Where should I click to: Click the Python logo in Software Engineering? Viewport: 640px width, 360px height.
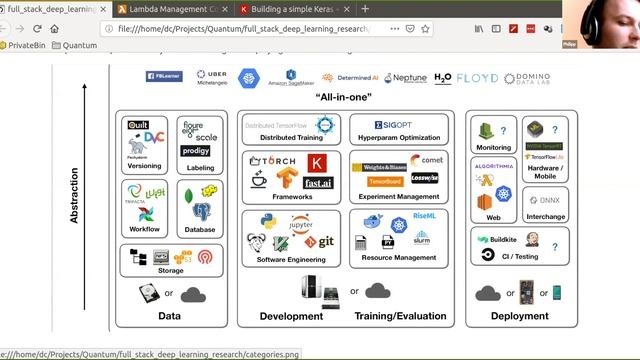[x=268, y=222]
